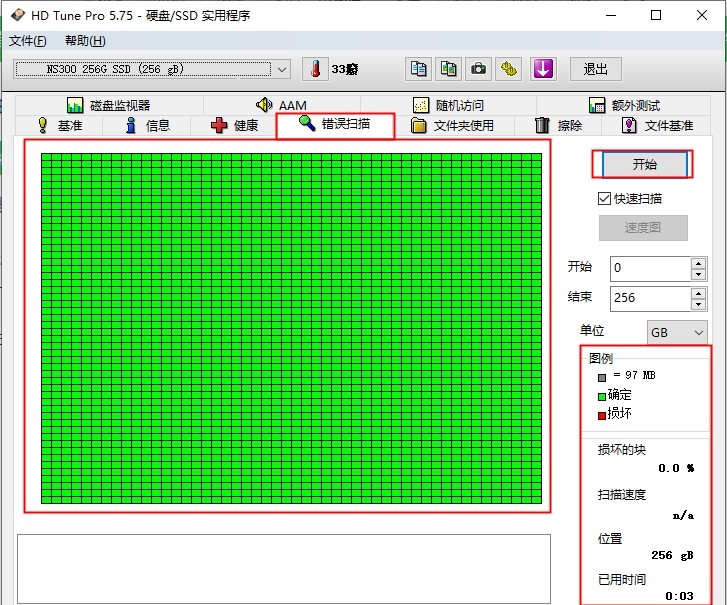Image resolution: width=727 pixels, height=605 pixels.
Task: Open the 文件(F) menu
Action: pos(28,41)
